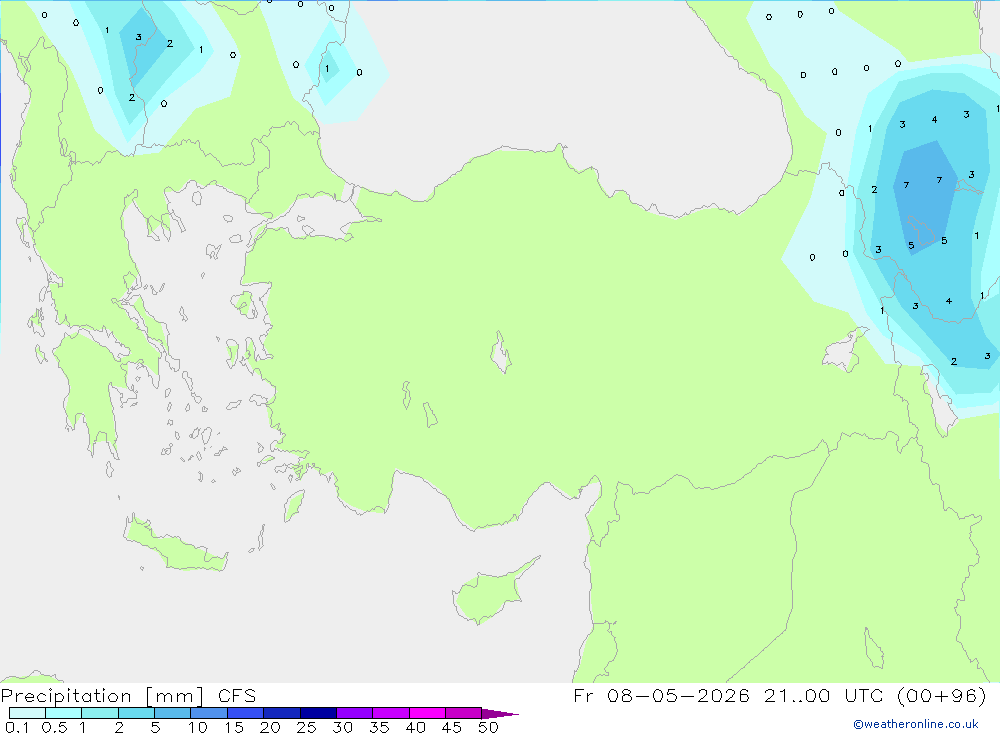Select the 0.1–0.5 mm legend swatch
Image resolution: width=1000 pixels, height=733 pixels.
click(x=27, y=713)
